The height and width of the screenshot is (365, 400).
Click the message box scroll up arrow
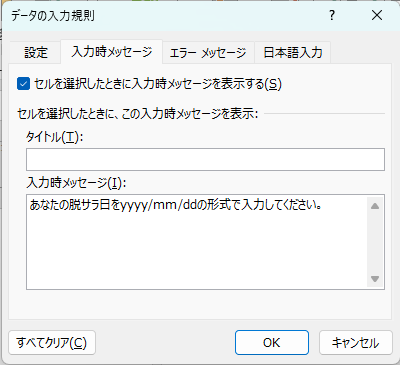point(375,206)
